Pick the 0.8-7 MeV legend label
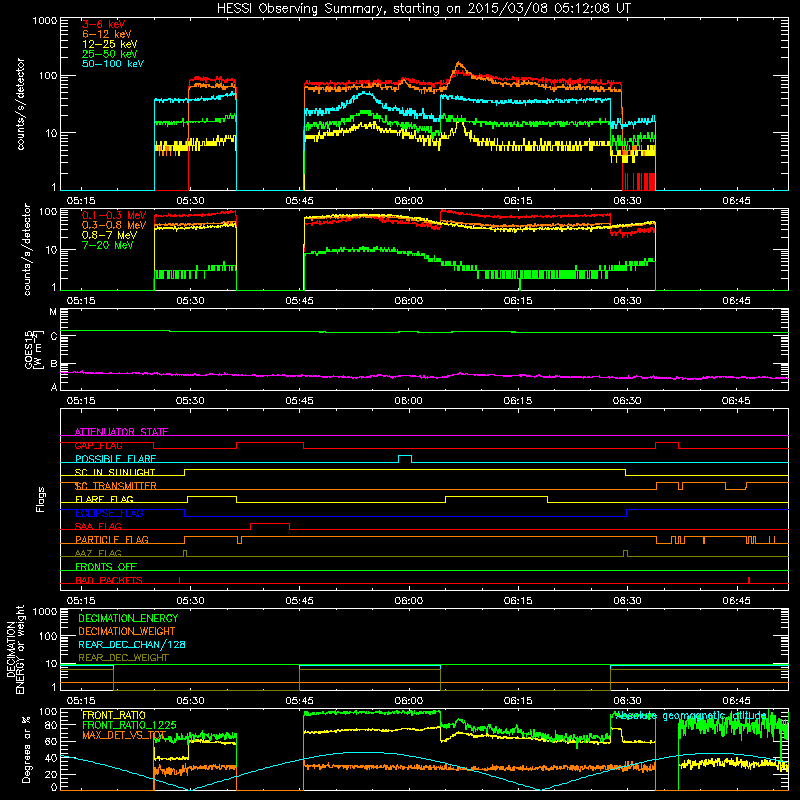Viewport: 800px width, 800px height. [110, 235]
